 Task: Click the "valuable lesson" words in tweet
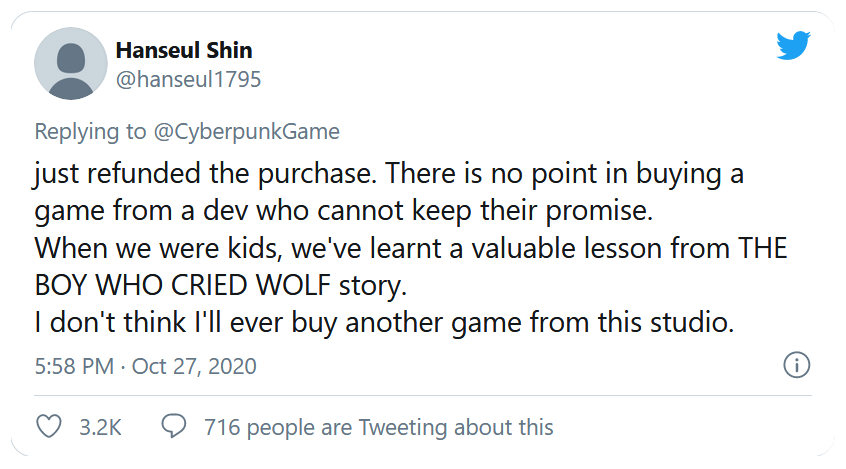[x=530, y=249]
